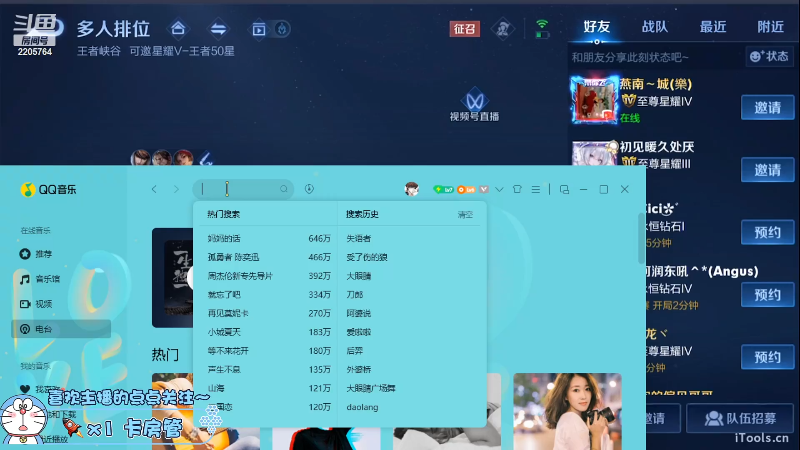
Task: Open listen-to-identify song icon
Action: (x=309, y=189)
